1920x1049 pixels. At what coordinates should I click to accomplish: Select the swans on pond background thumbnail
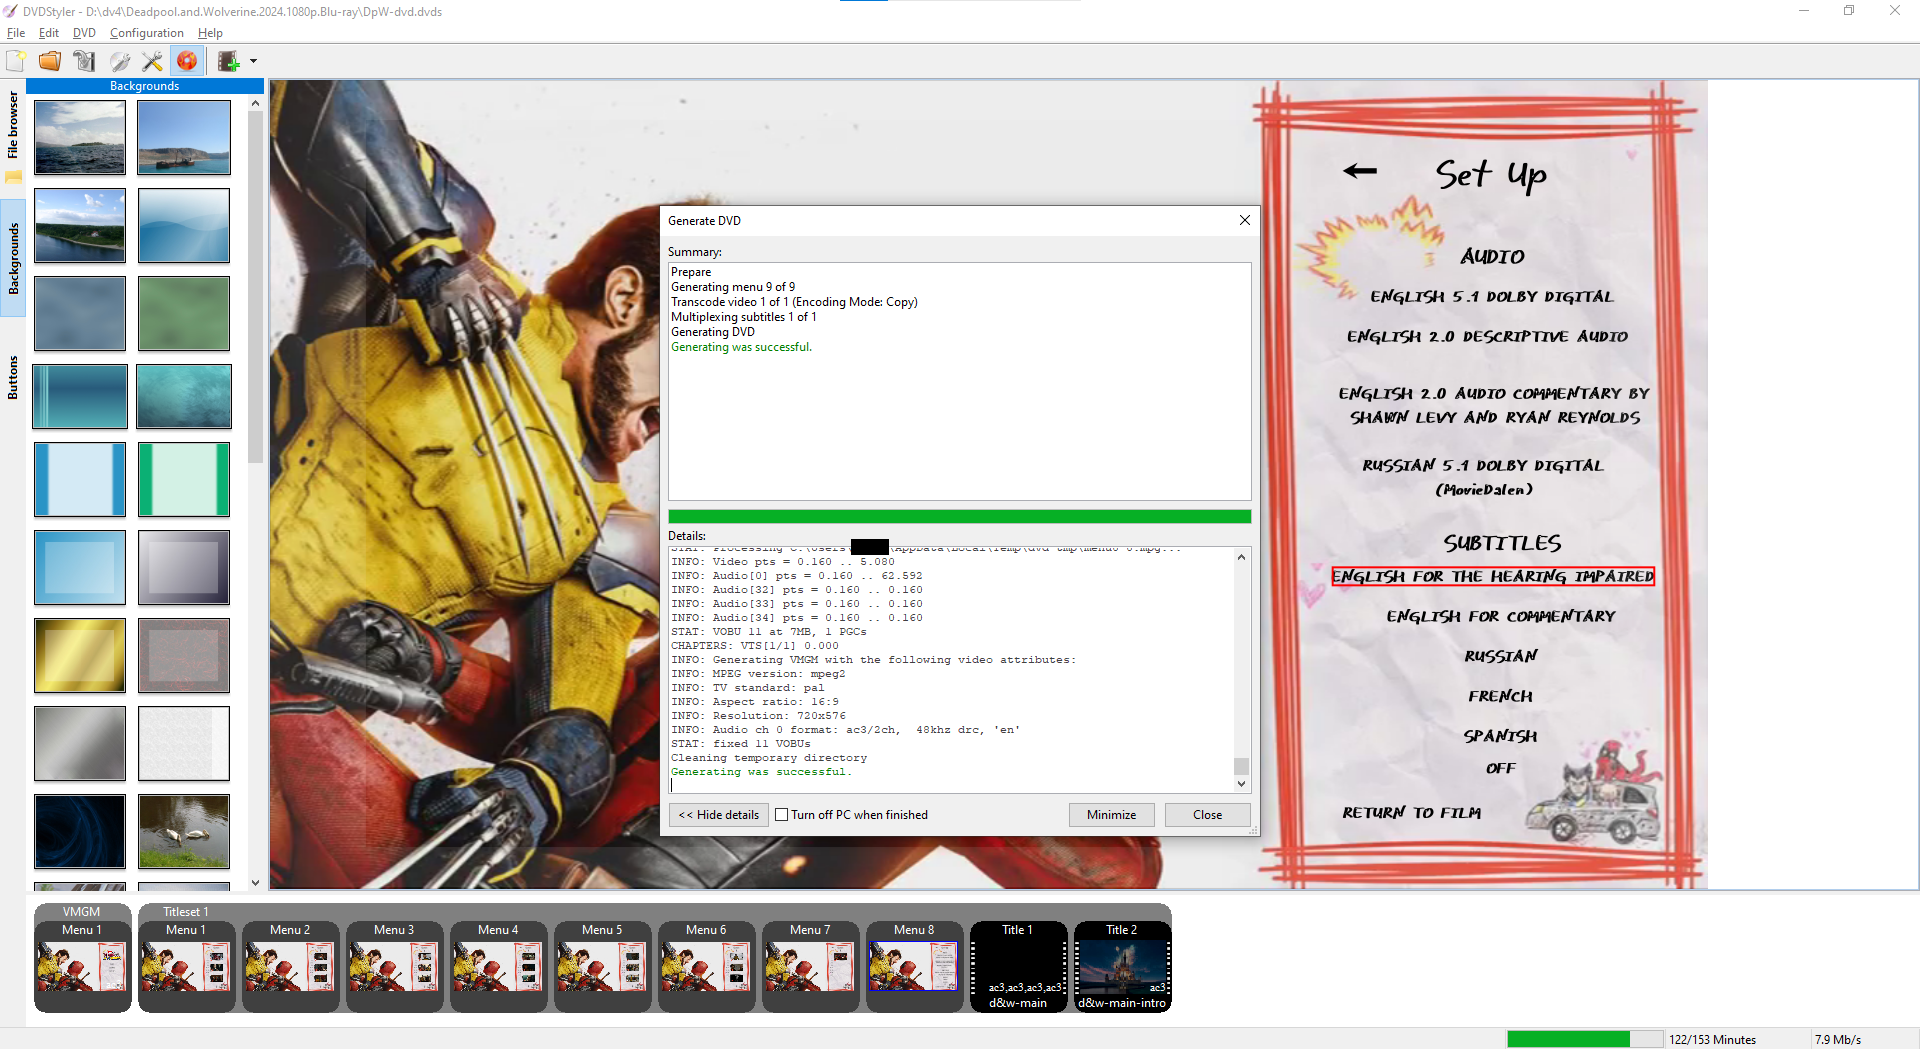coord(184,831)
